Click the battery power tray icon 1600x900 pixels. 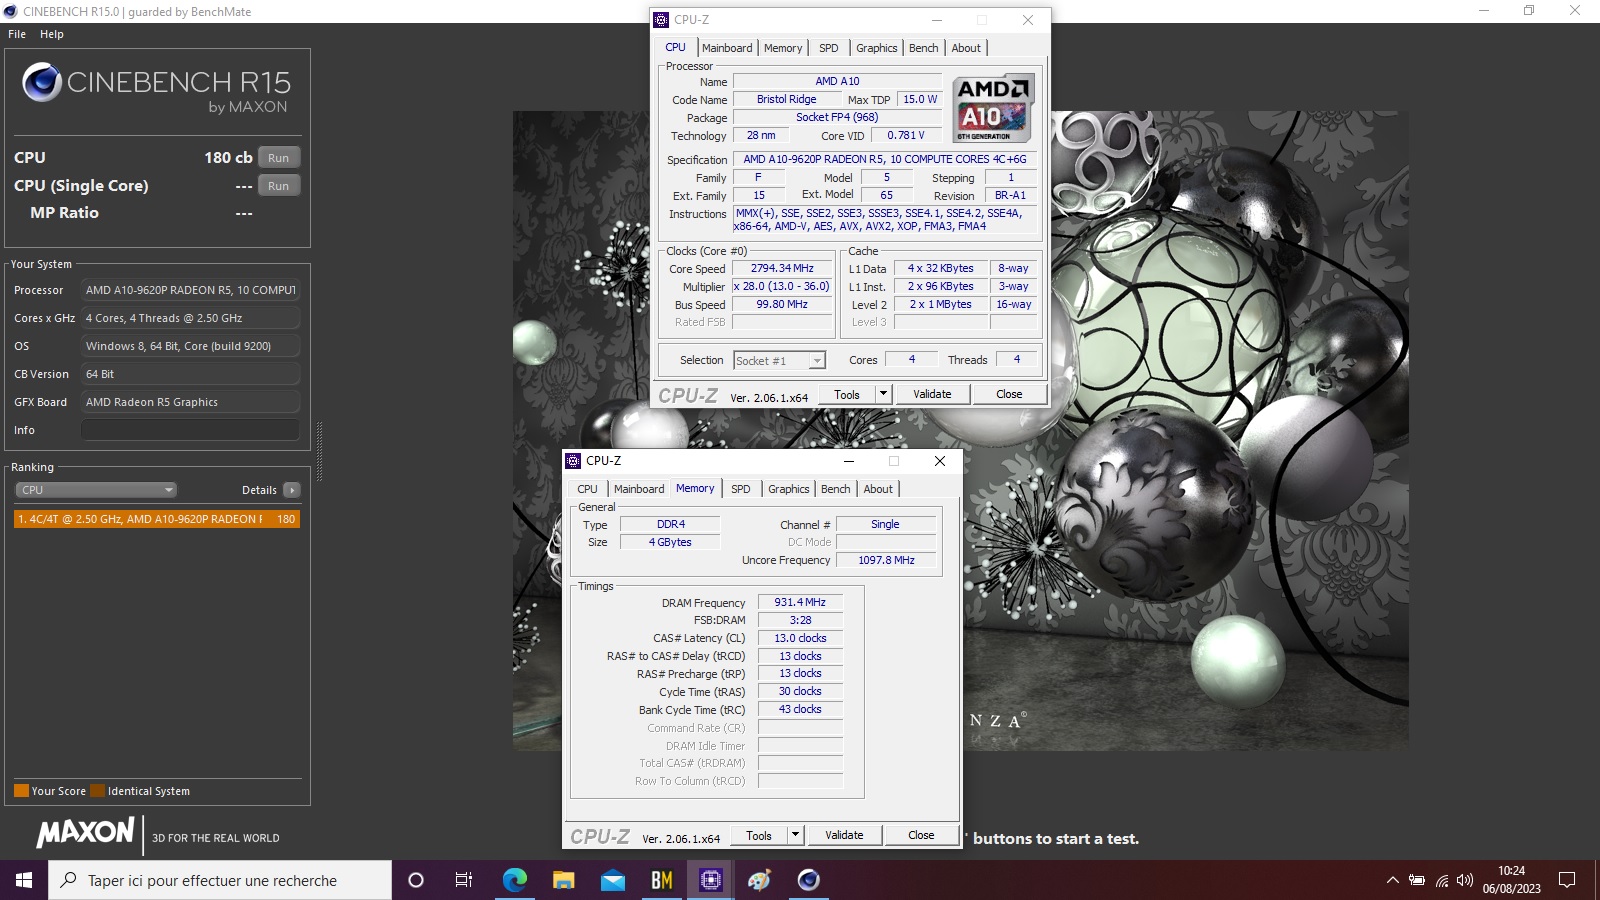1417,880
